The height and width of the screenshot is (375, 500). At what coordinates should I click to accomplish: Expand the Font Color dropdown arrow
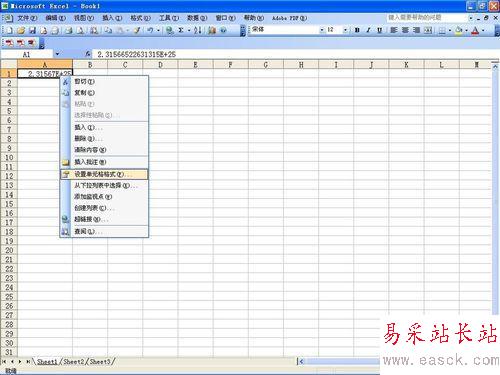pos(483,30)
